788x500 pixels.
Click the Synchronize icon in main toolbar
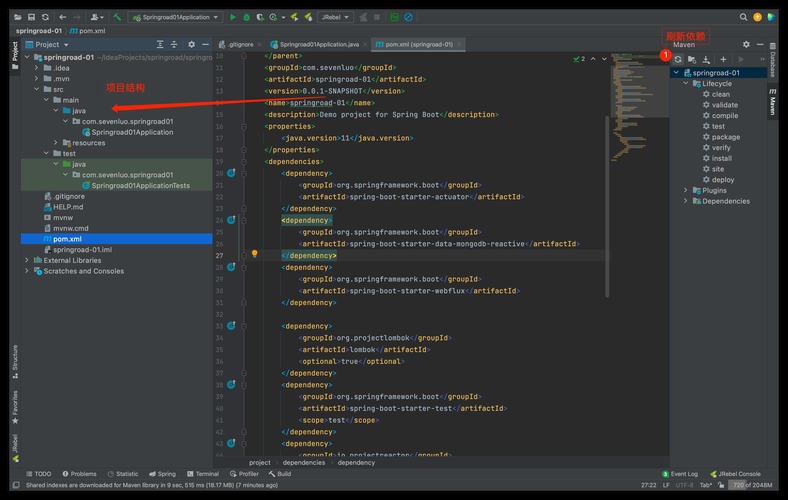click(45, 17)
